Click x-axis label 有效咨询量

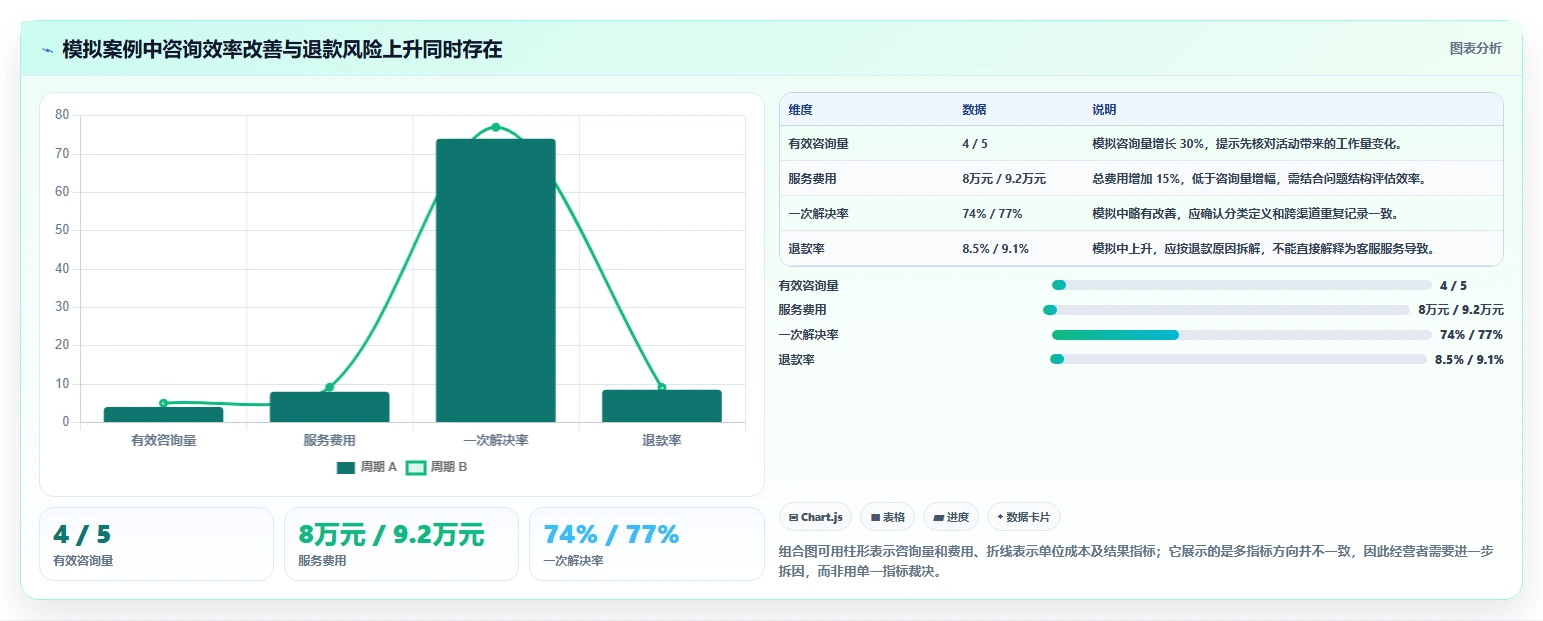pos(164,440)
